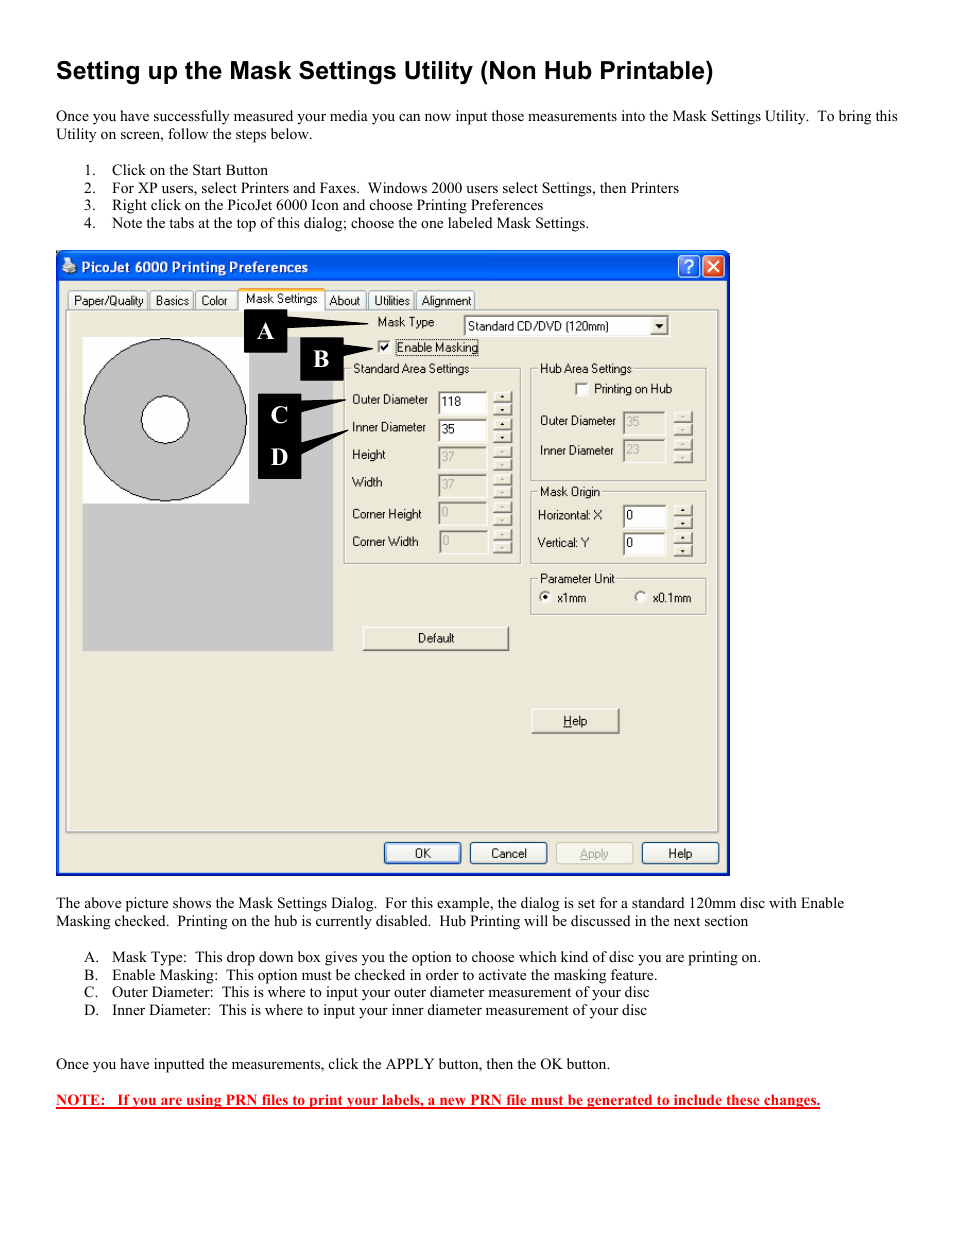This screenshot has width=954, height=1235.
Task: Decrease Standard Area Outer Diameter with down arrow
Action: [x=503, y=408]
